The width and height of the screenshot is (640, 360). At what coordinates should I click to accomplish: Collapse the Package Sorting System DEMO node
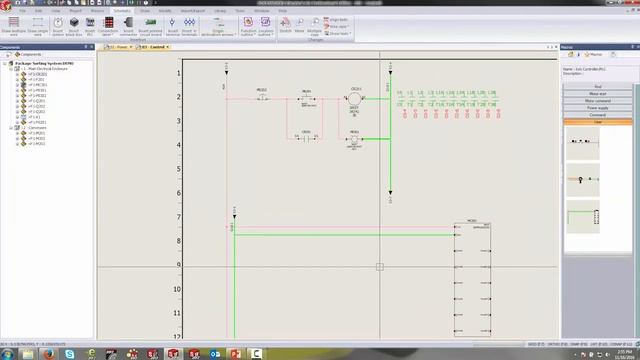tap(5, 64)
